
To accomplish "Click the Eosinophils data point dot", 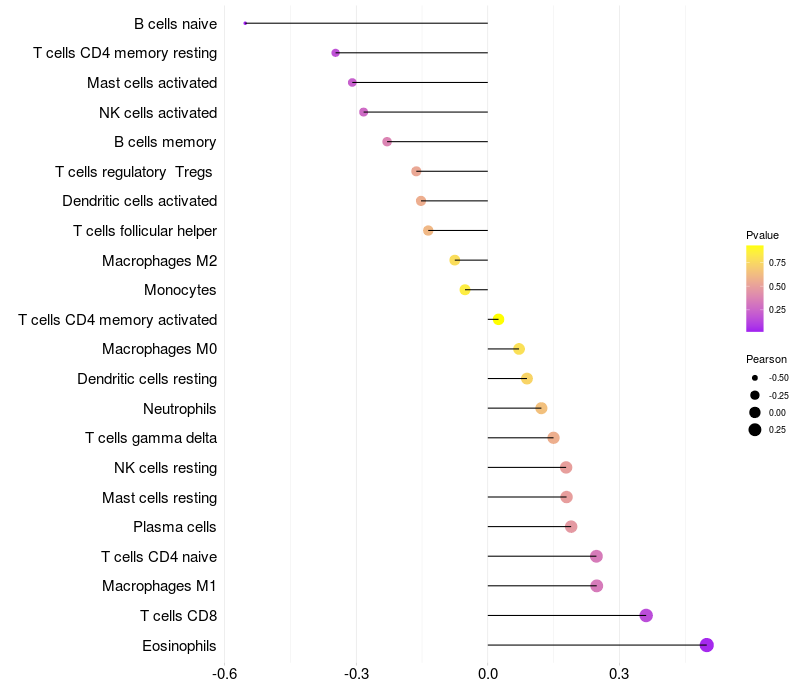I will tap(706, 645).
